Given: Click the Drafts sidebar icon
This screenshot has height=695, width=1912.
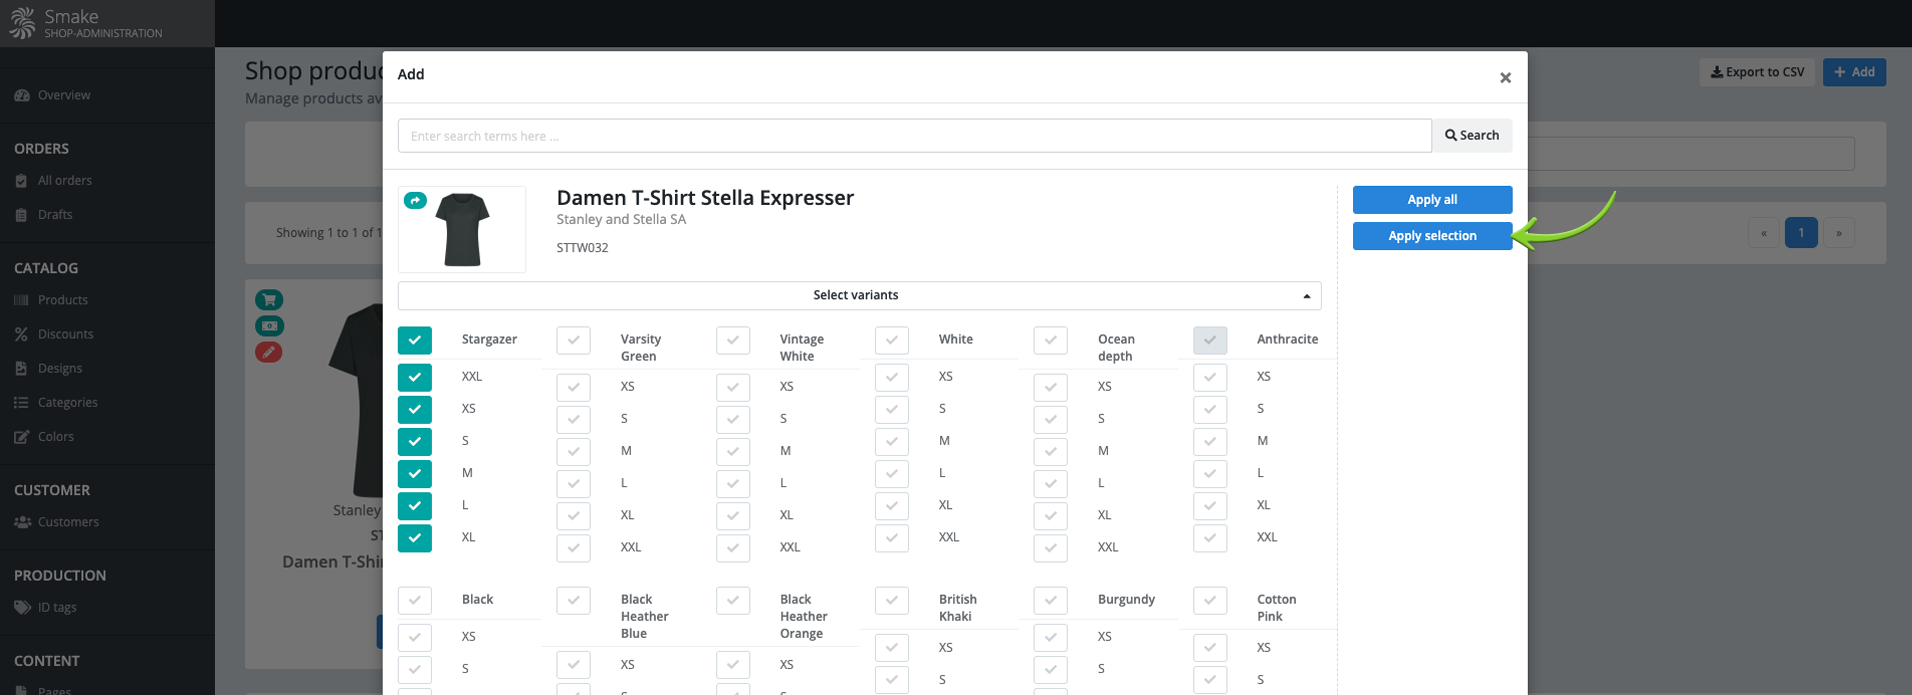Looking at the screenshot, I should tap(21, 215).
